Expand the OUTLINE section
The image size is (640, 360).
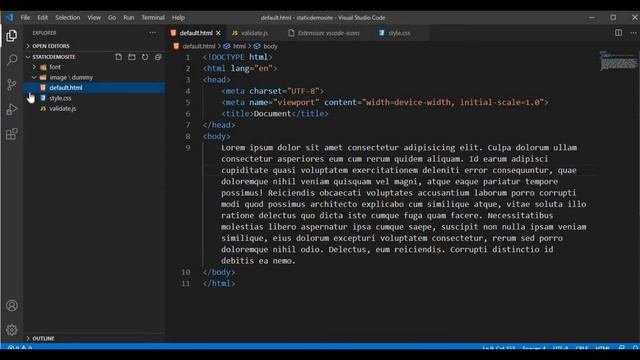point(28,338)
